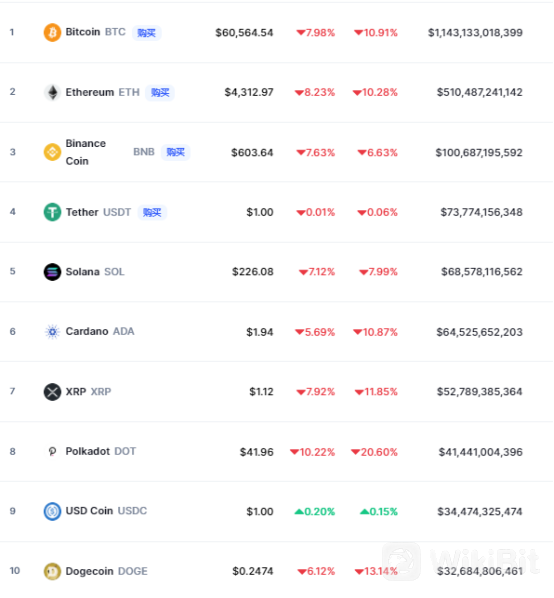Screen dimensions: 554x598
Task: Click the black XRP logo icon
Action: tap(52, 392)
